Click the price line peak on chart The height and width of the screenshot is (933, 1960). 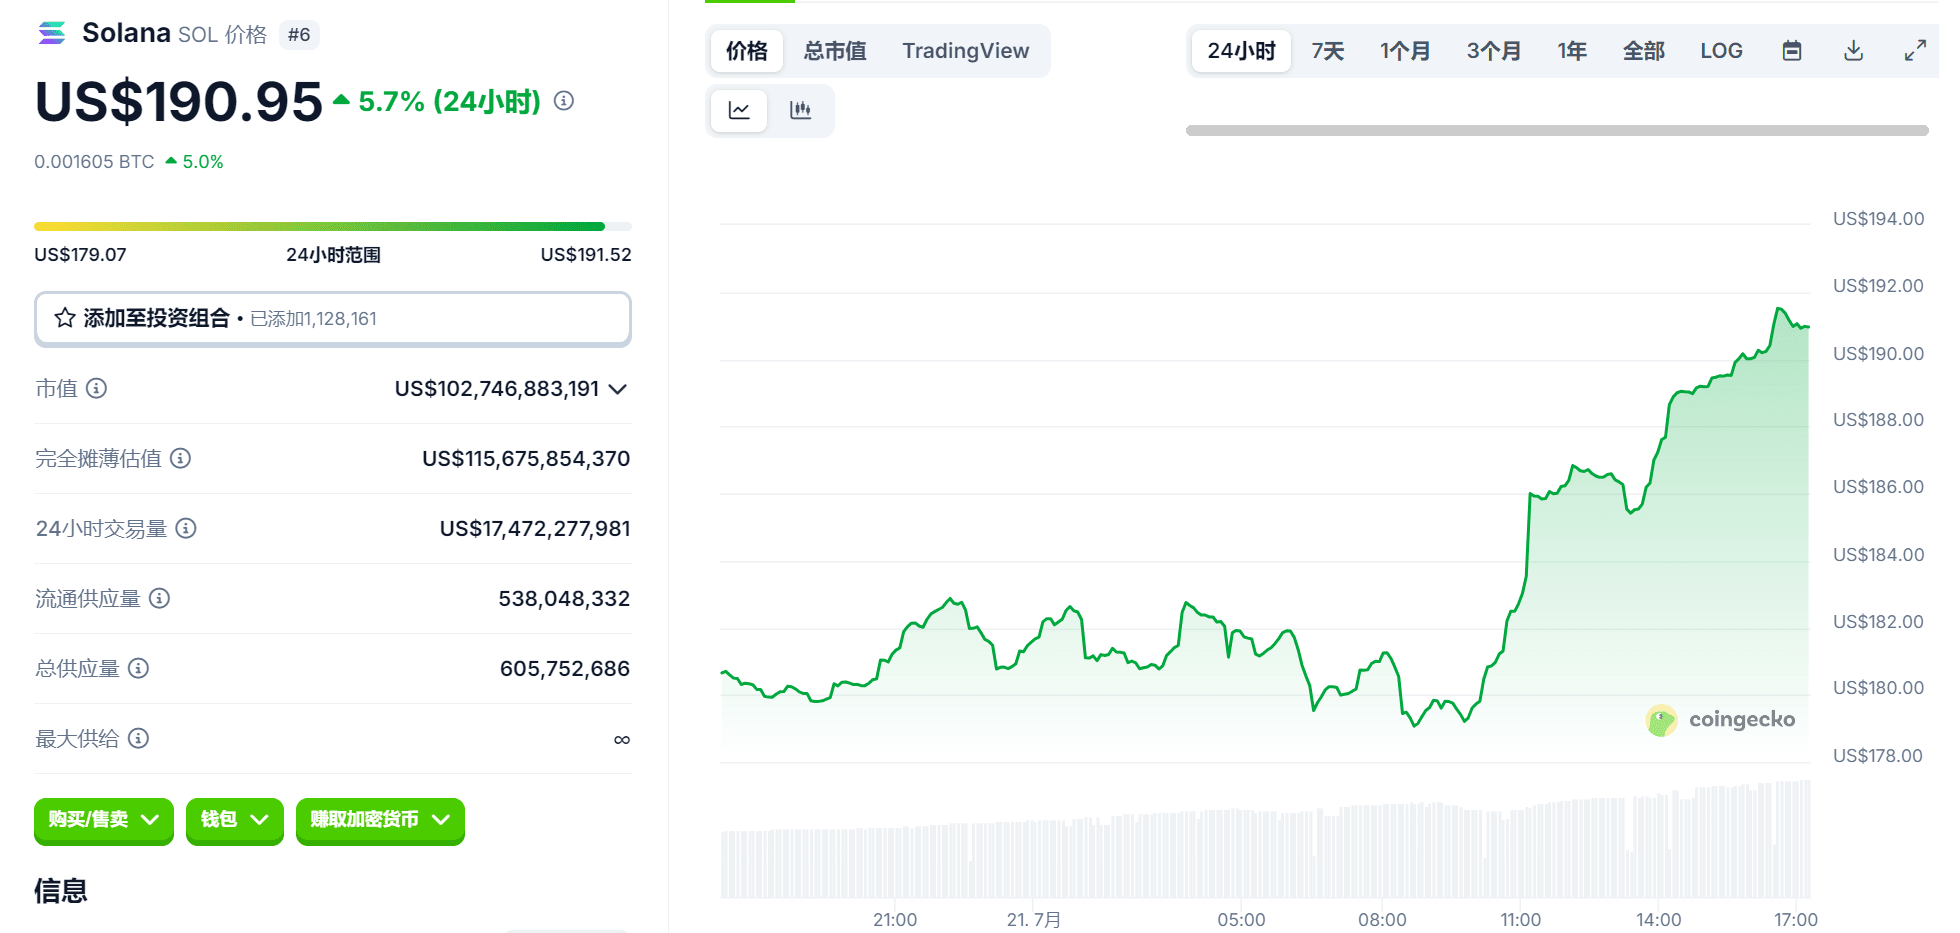(x=1779, y=309)
